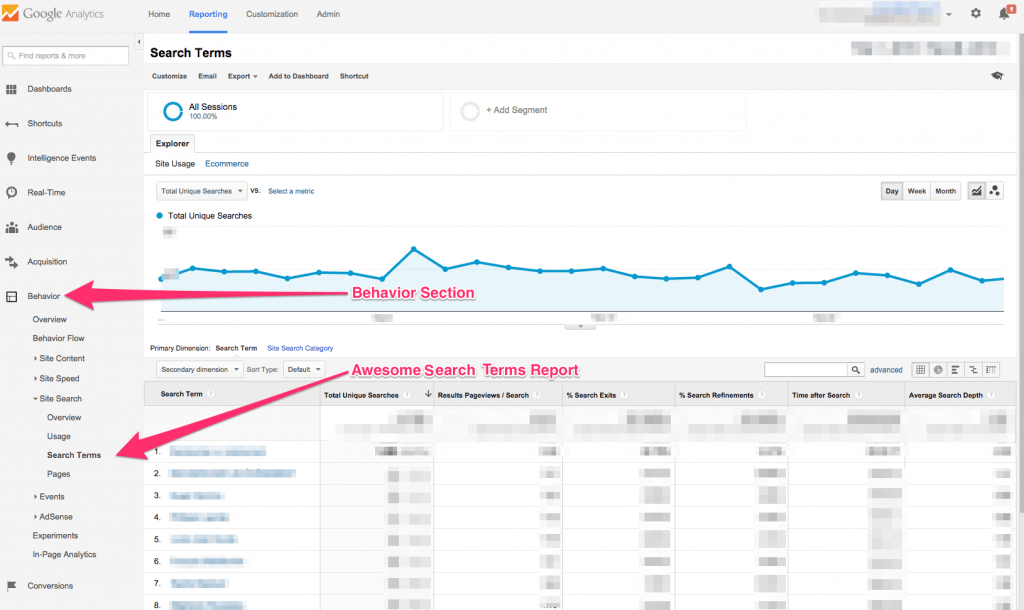Select the pivot view icon
The image size is (1024, 610).
[x=991, y=370]
